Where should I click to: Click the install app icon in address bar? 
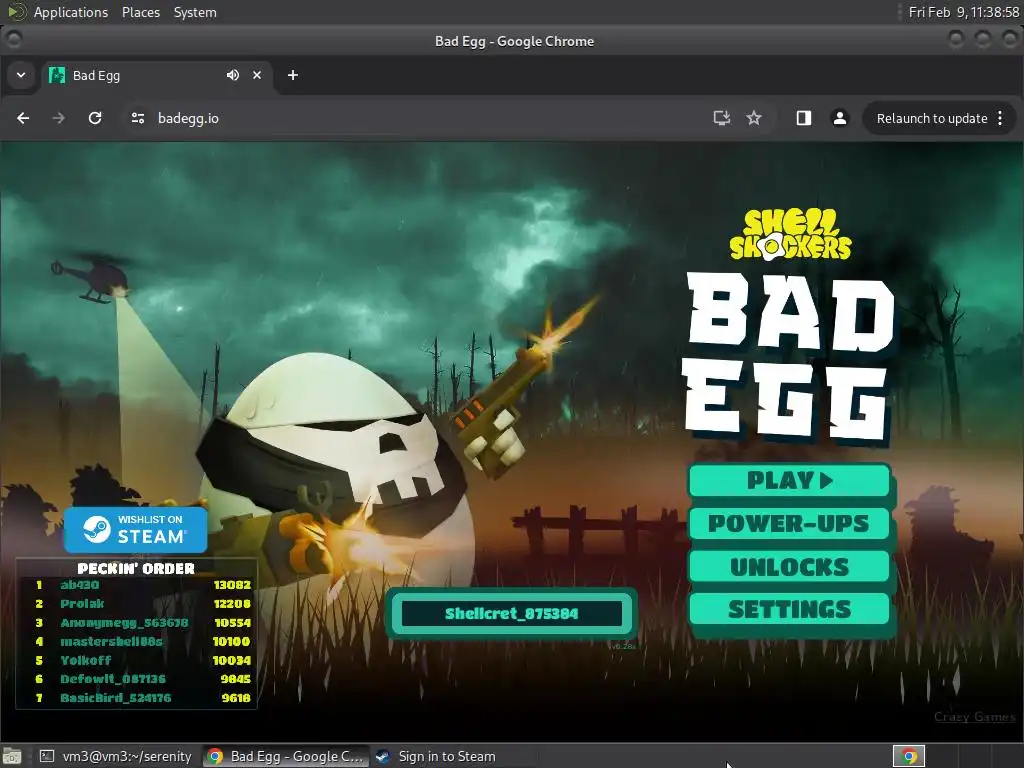click(721, 118)
